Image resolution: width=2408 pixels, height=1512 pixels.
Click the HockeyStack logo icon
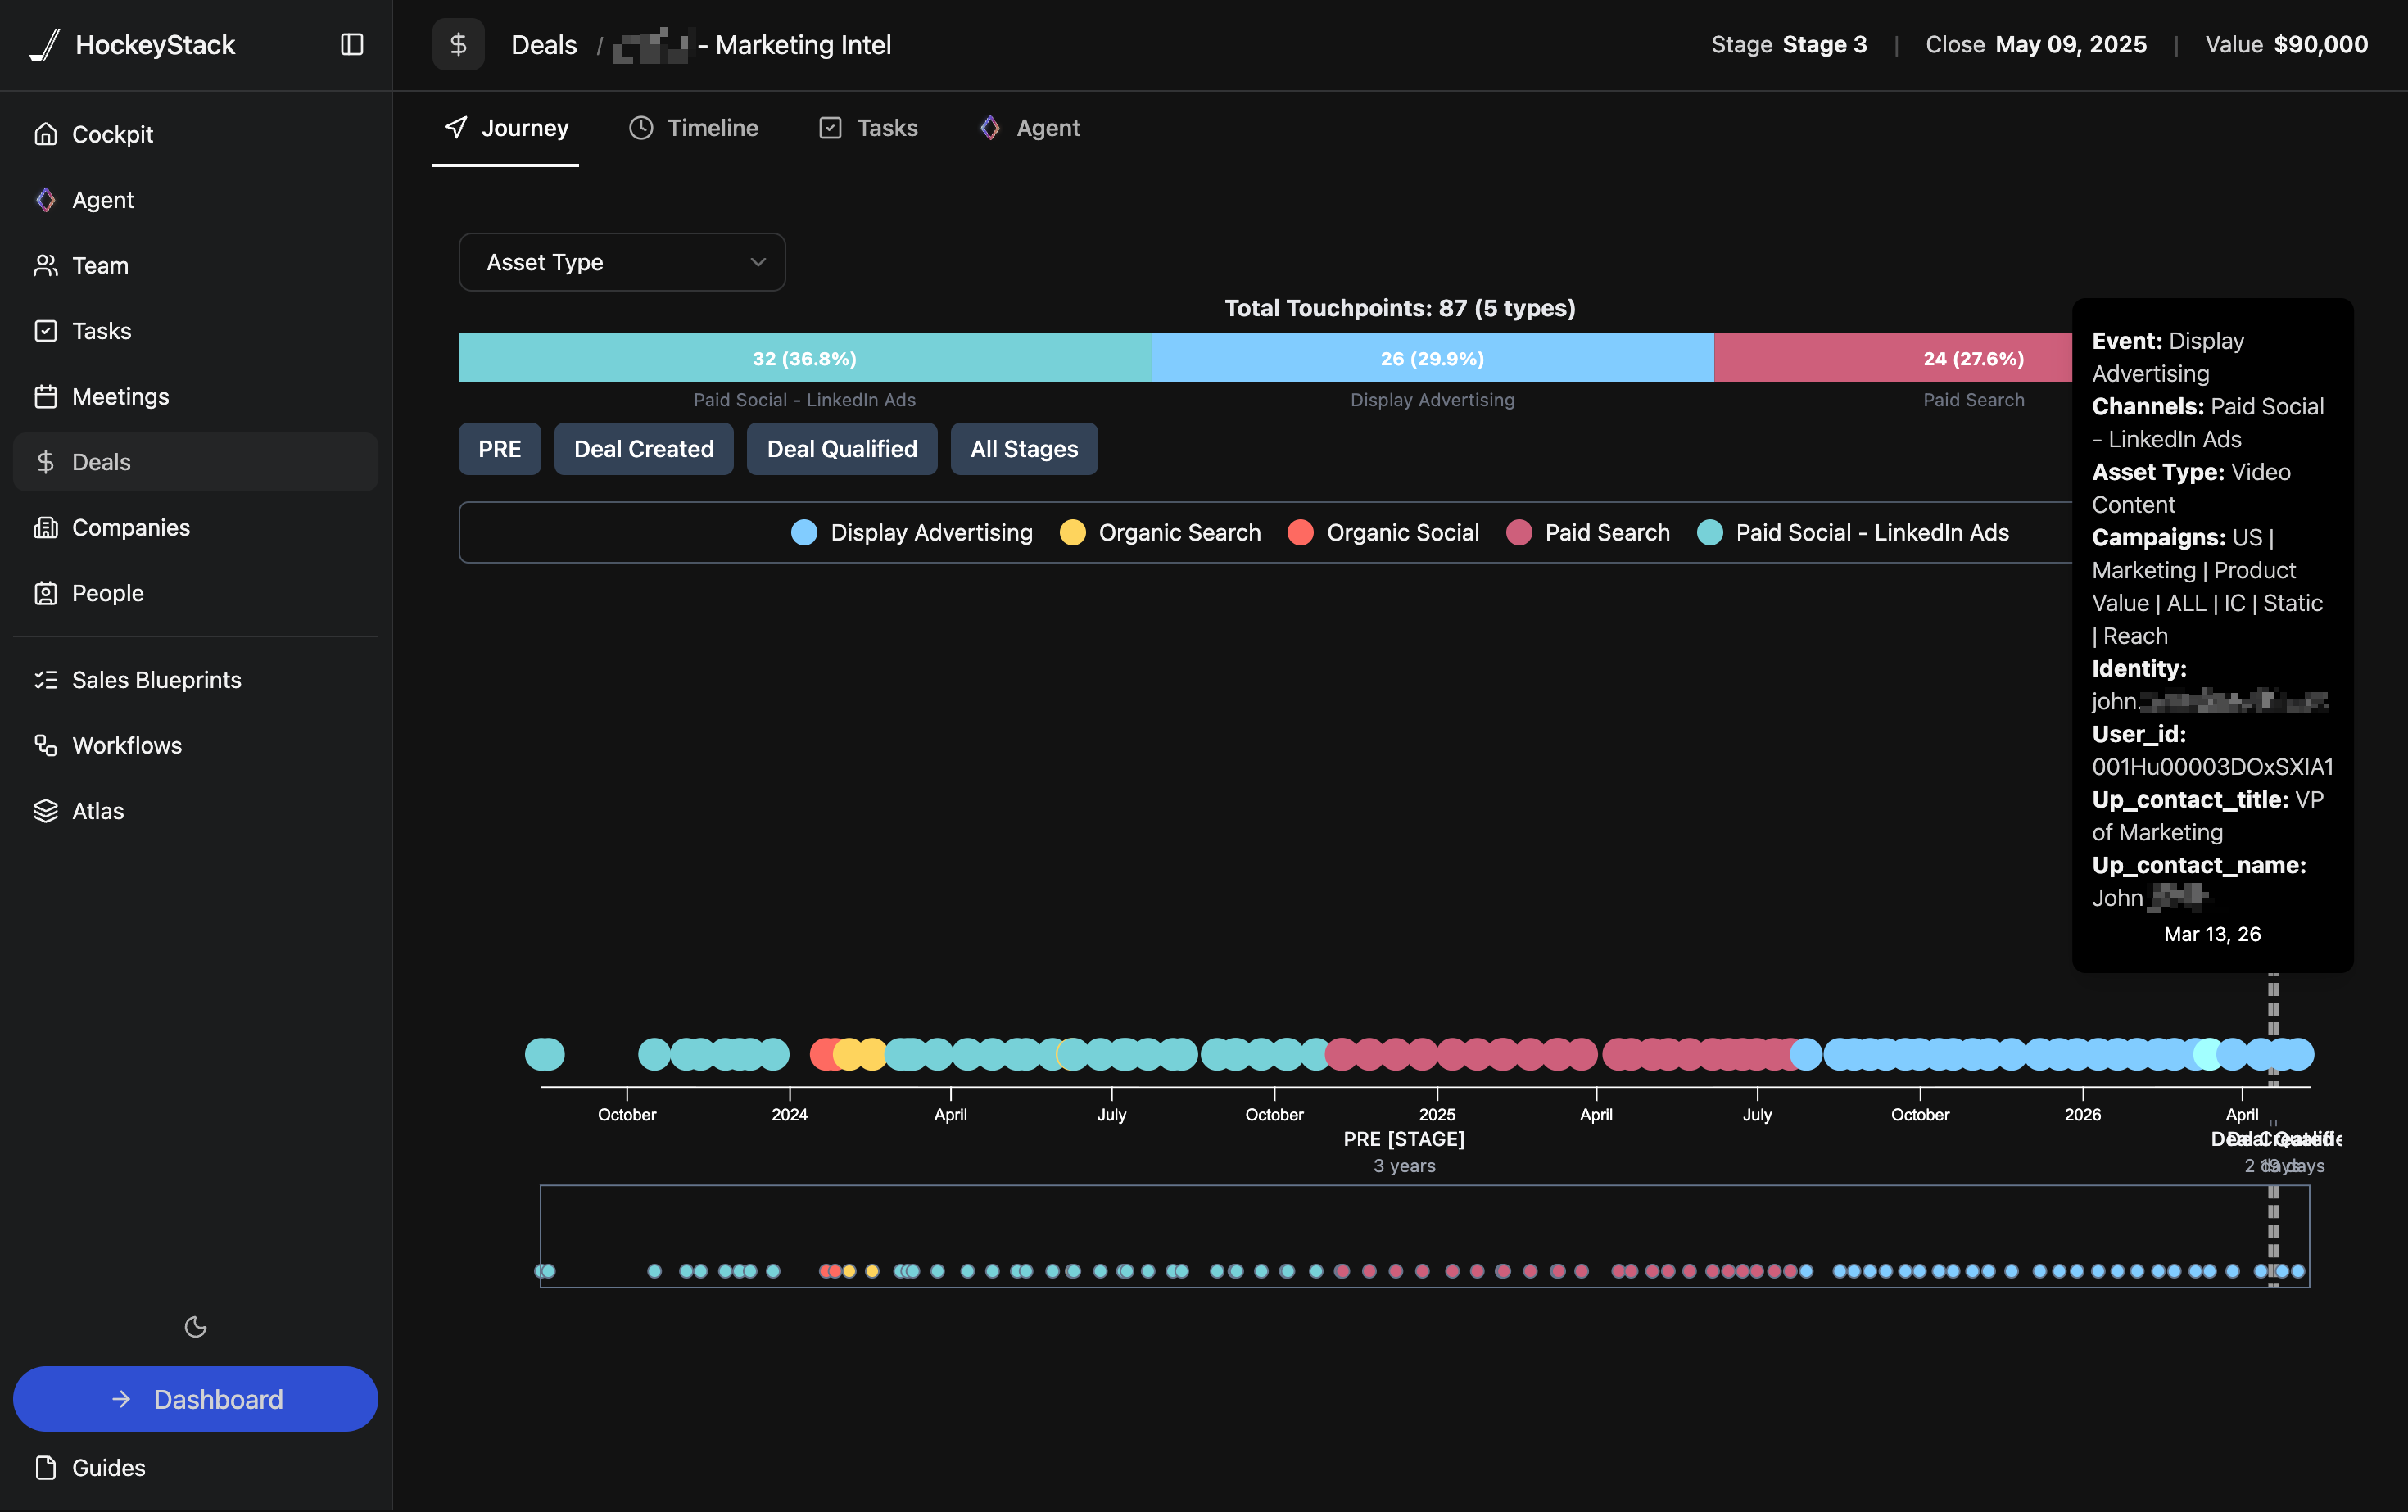point(45,45)
